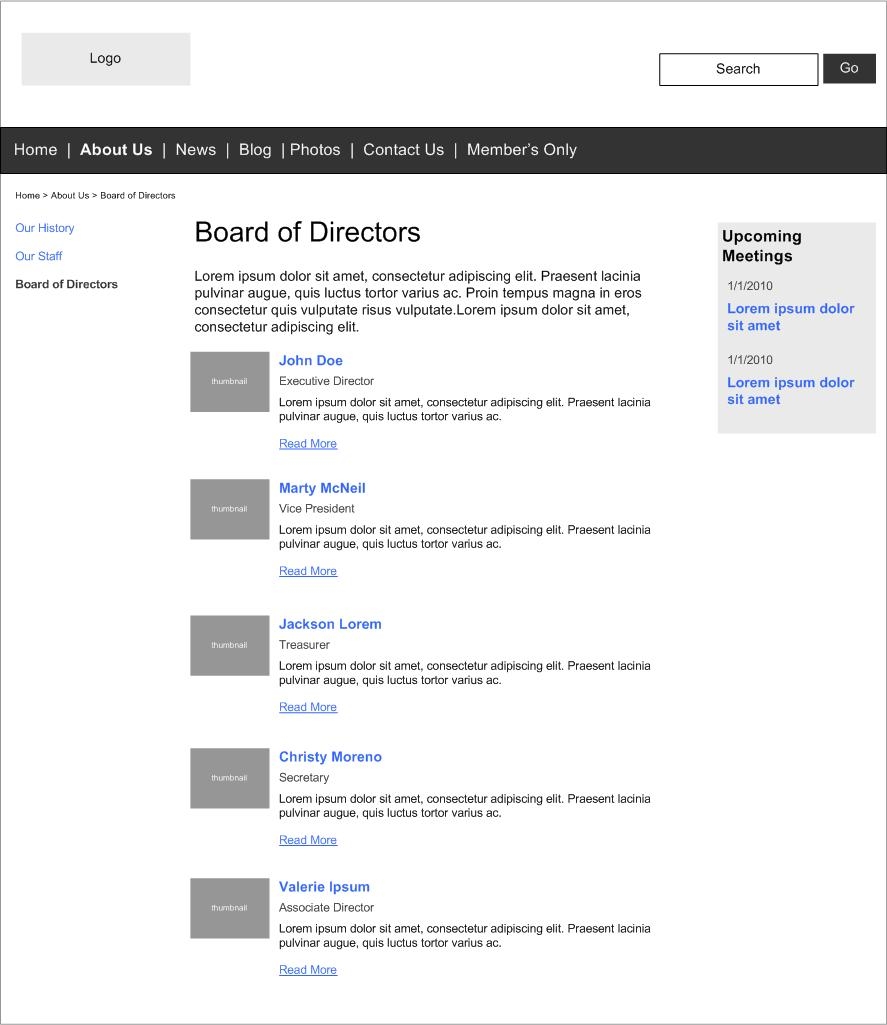
Task: Open Marty McNeil's profile name link
Action: (x=322, y=488)
